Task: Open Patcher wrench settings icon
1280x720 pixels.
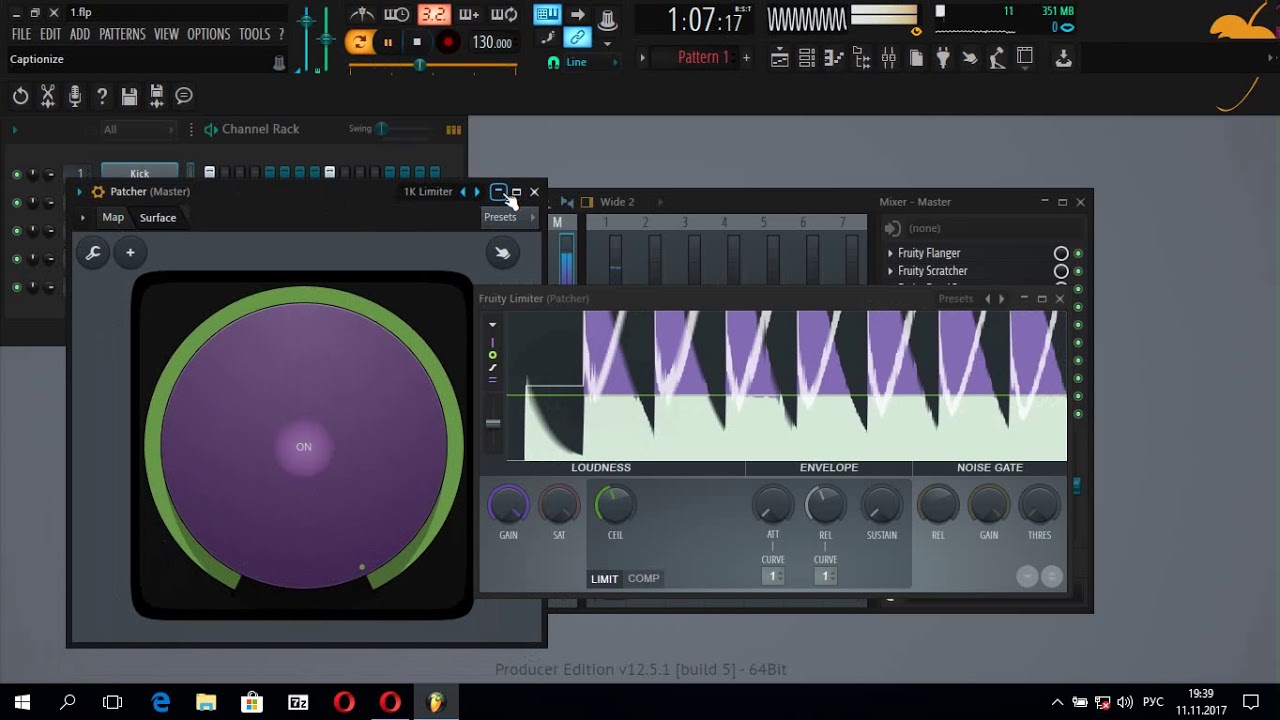Action: click(93, 253)
